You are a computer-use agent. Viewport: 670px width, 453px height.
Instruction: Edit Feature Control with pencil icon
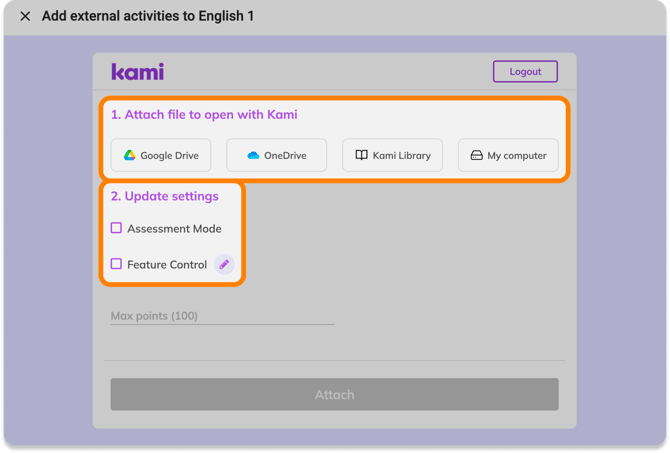[224, 265]
